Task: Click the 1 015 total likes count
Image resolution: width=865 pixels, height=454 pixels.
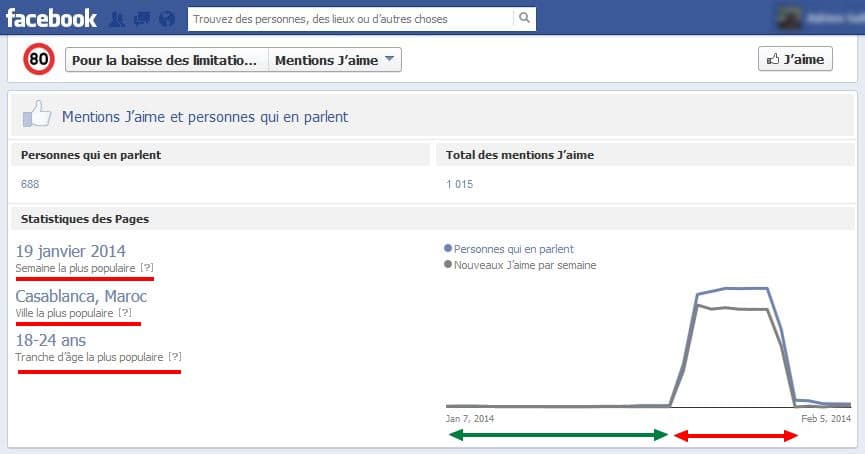Action: coord(460,185)
